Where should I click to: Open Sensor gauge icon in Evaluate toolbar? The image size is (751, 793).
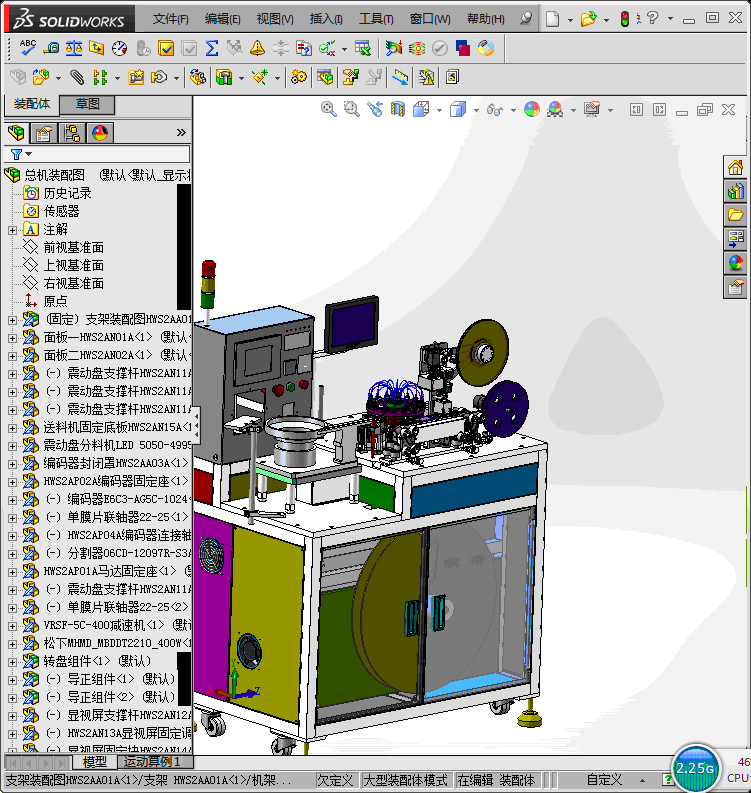120,48
